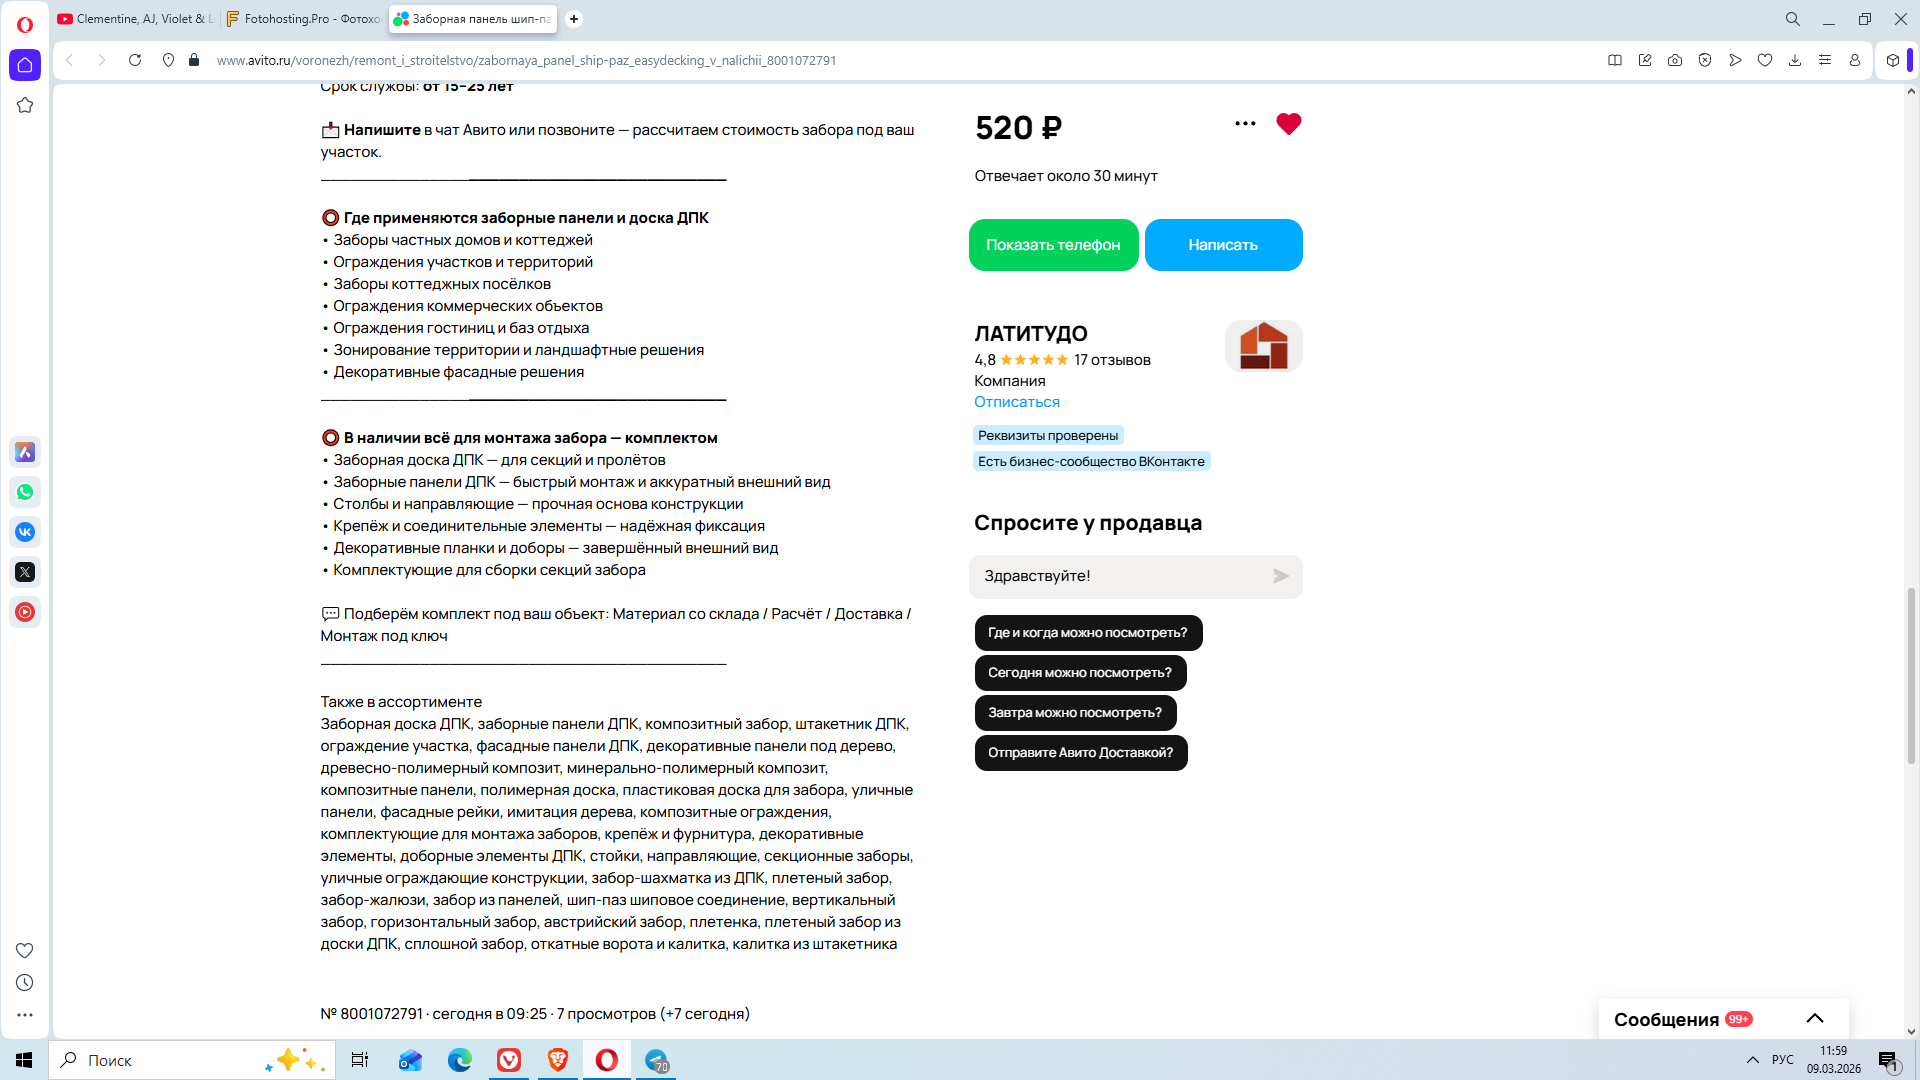Click Отписаться to unfollow ЛАТИТУДО

coord(1017,402)
